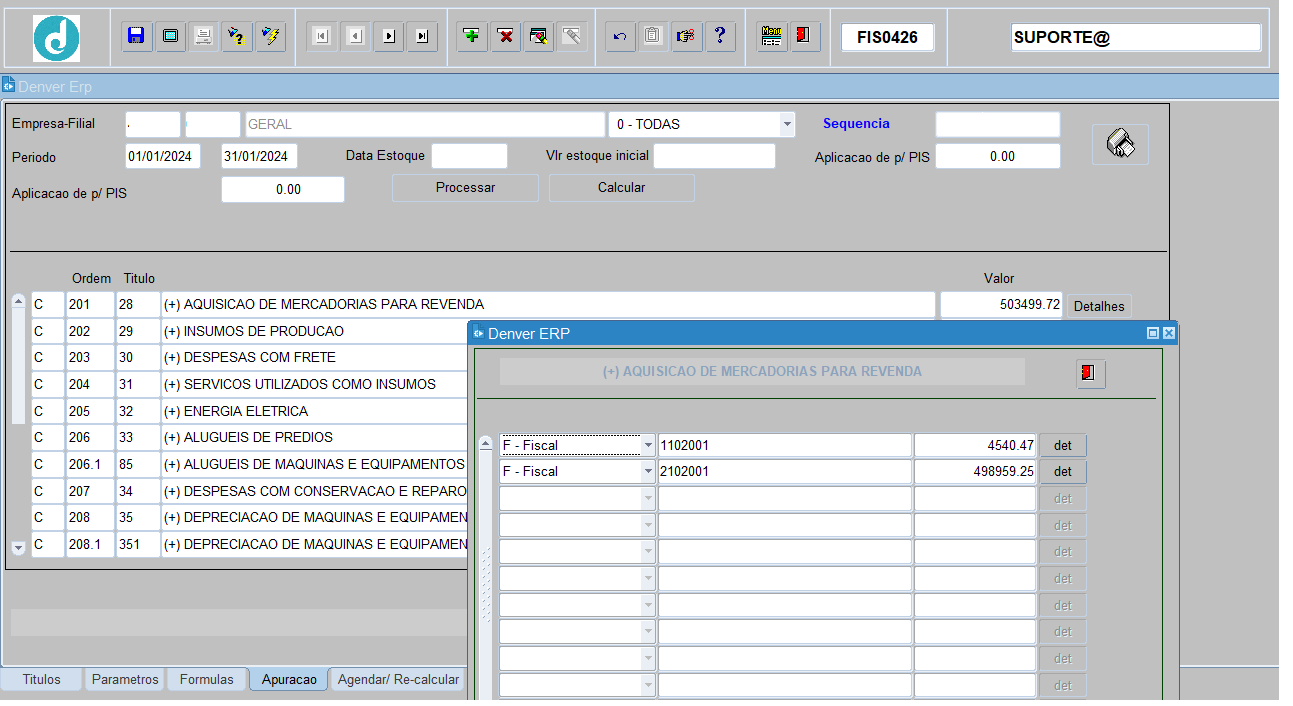Click the clear record toolbar icon
This screenshot has width=1293, height=706.
(539, 37)
